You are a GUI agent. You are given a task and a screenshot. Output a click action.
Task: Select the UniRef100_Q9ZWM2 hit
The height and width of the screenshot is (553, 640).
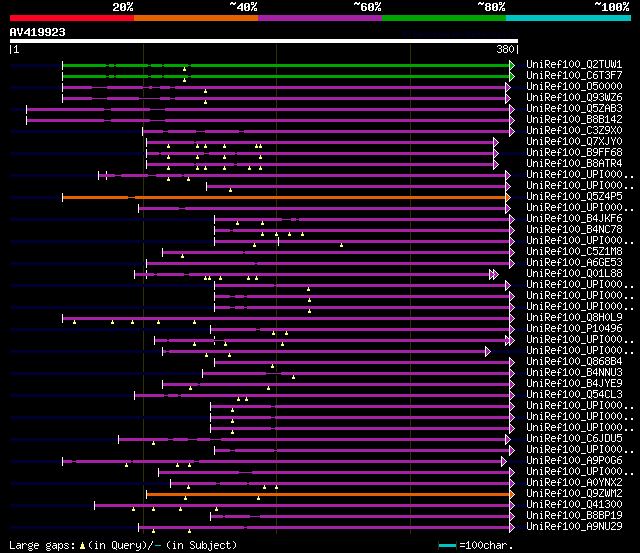pyautogui.click(x=574, y=494)
